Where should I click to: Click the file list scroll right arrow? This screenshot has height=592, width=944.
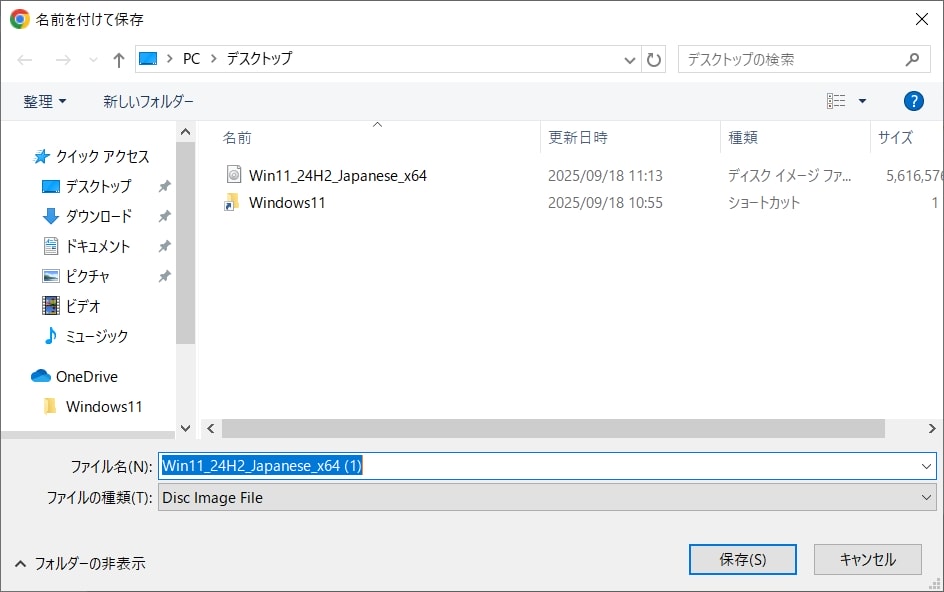(931, 428)
